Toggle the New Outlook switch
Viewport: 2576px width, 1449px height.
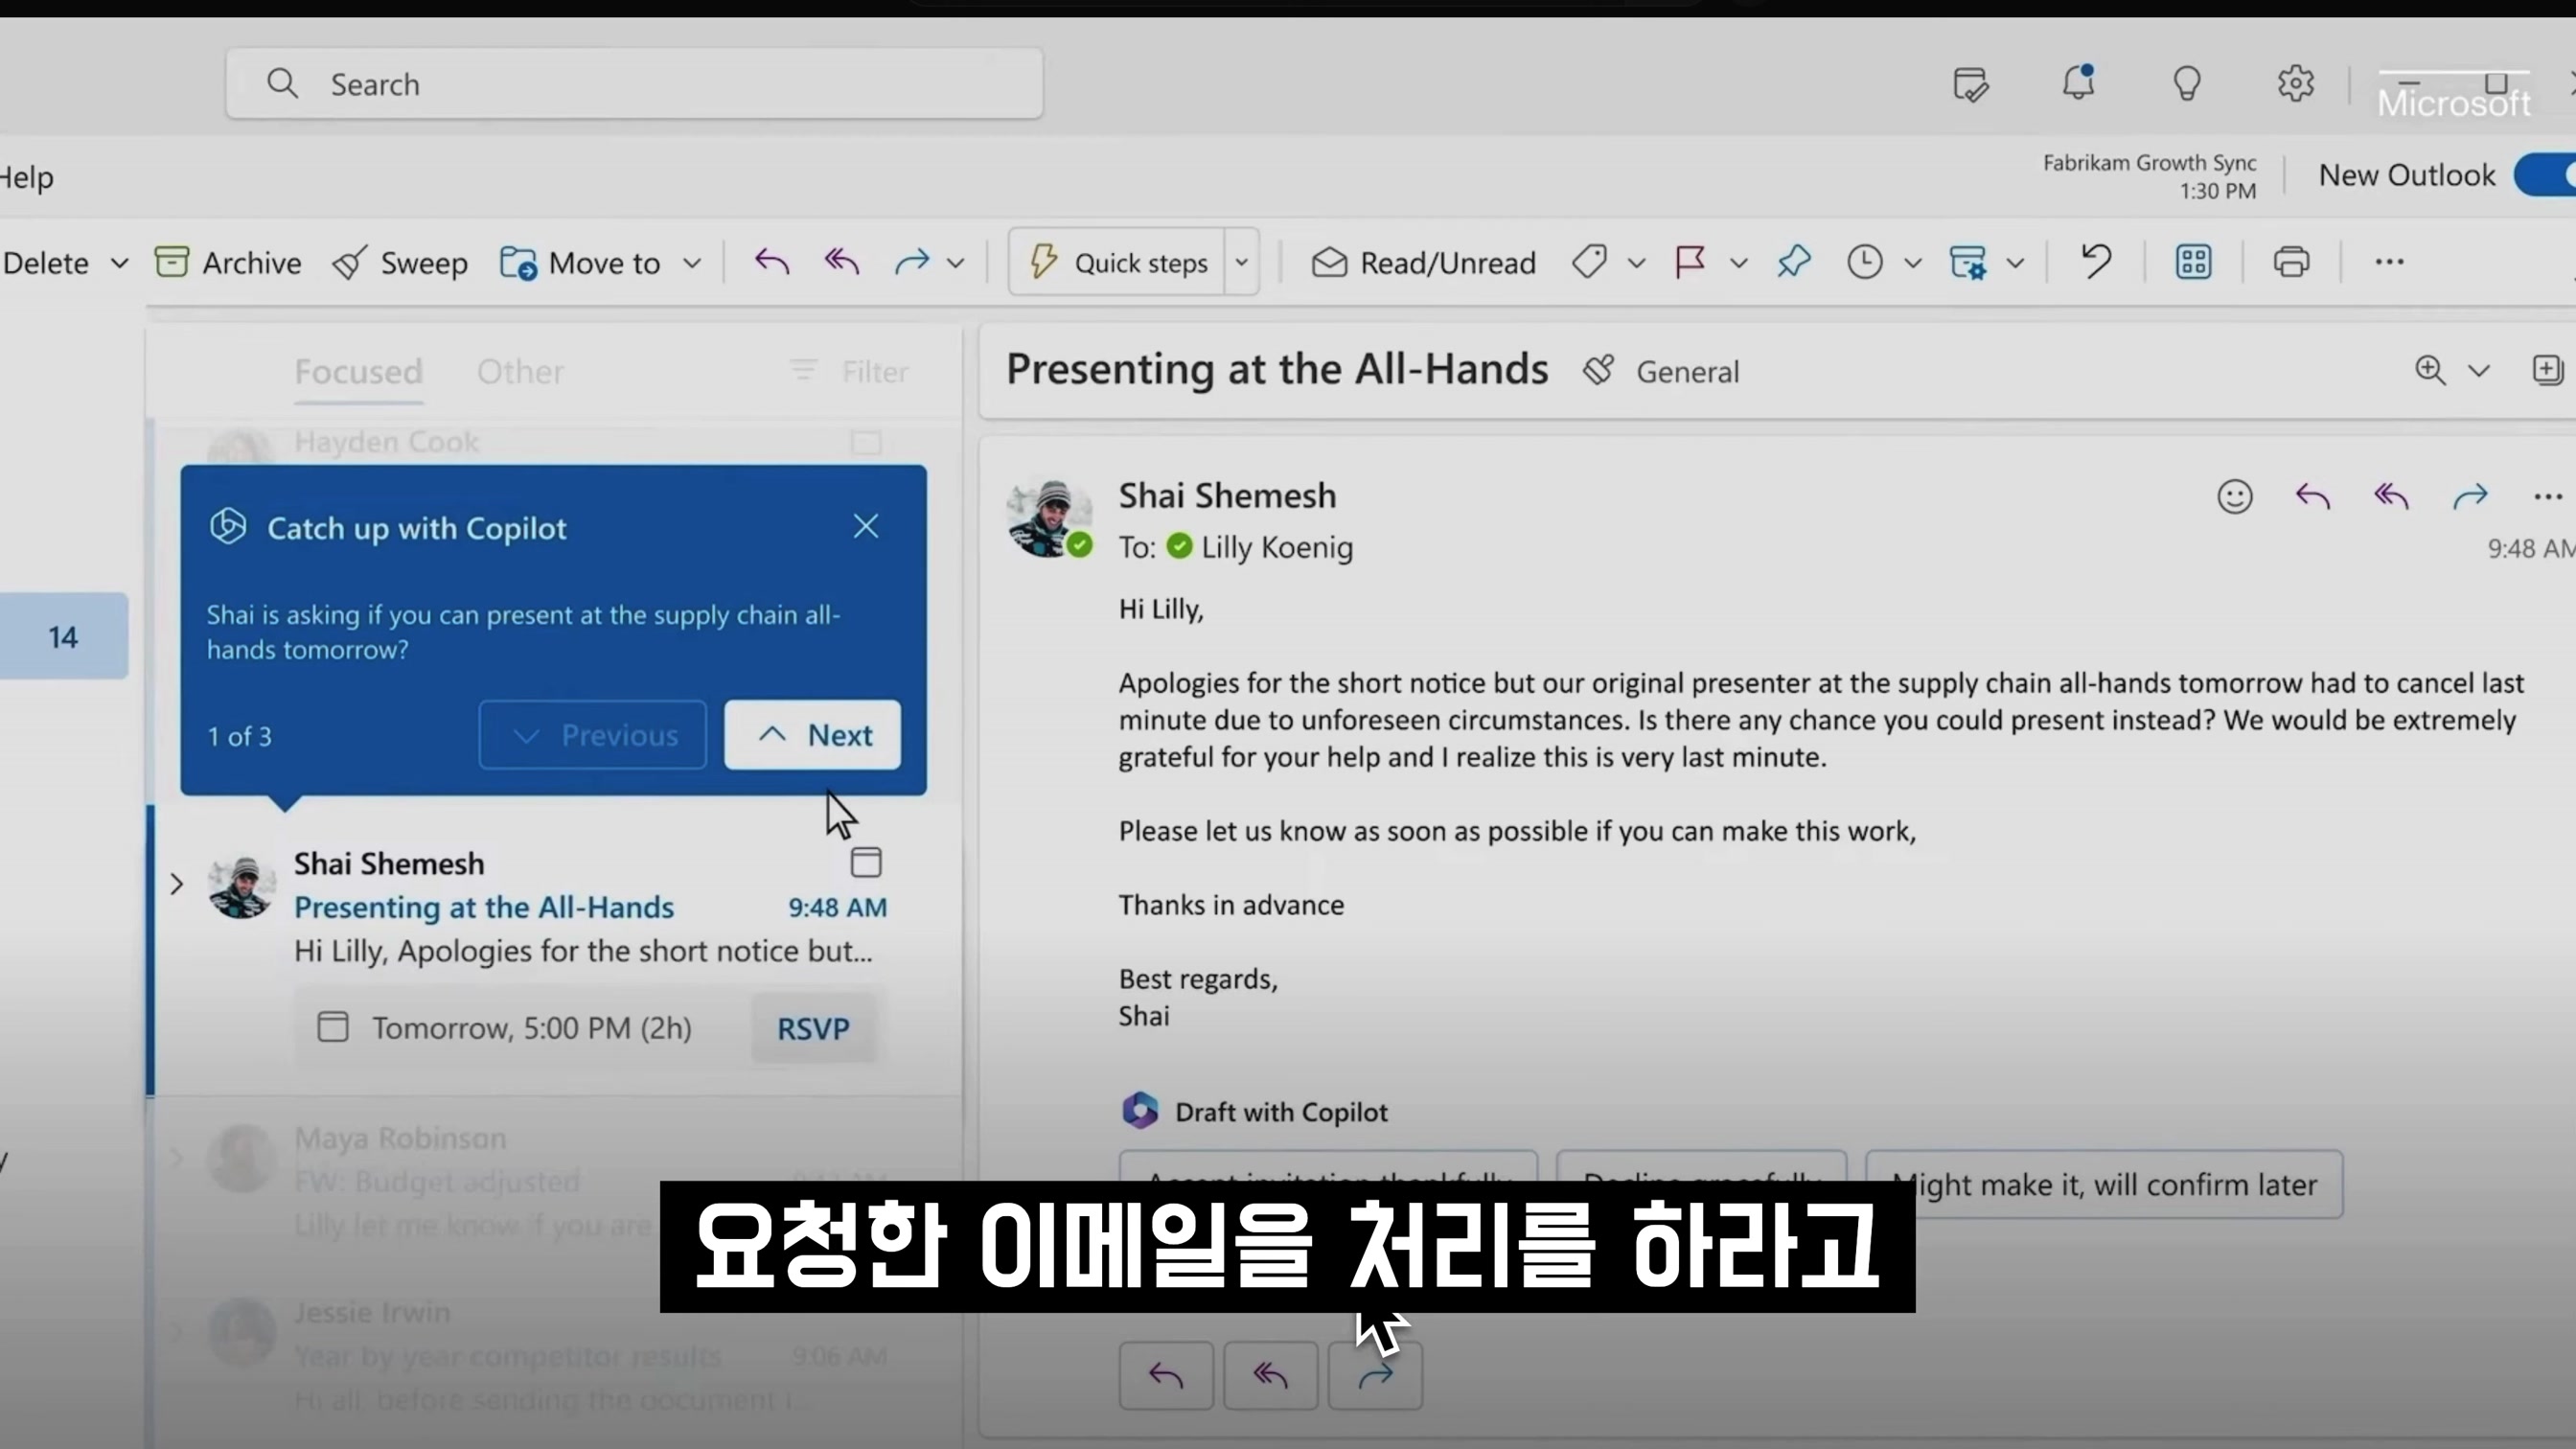pyautogui.click(x=2546, y=175)
